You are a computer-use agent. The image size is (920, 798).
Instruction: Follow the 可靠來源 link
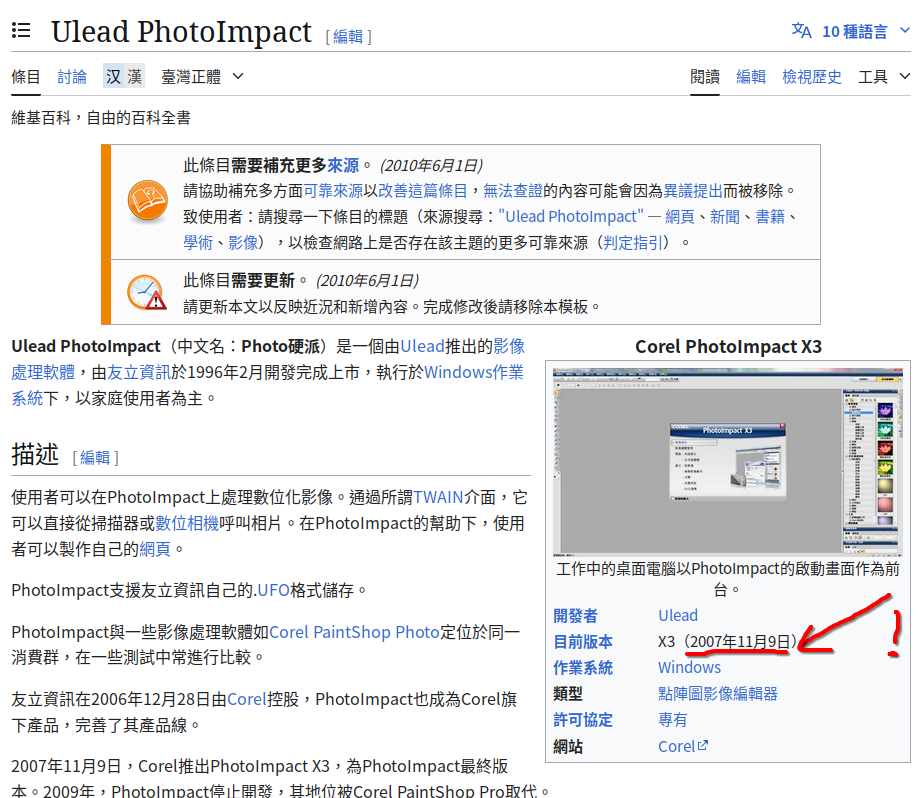(x=333, y=191)
